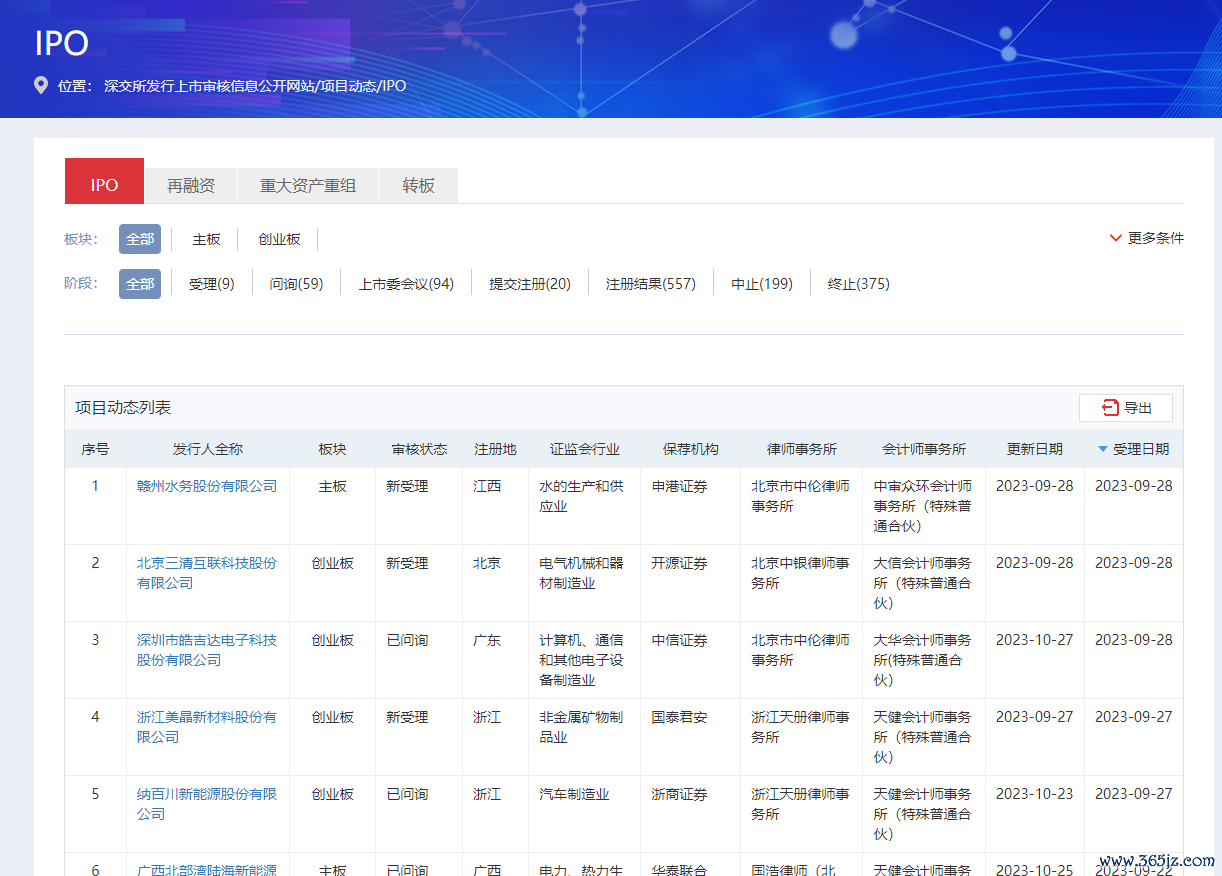This screenshot has height=876, width=1222.
Task: Filter by 主板 board
Action: [x=206, y=239]
